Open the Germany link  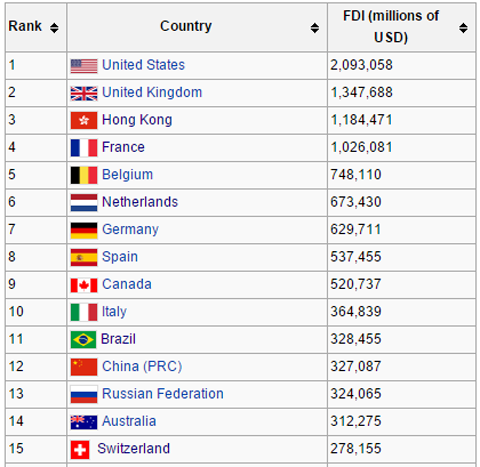130,230
